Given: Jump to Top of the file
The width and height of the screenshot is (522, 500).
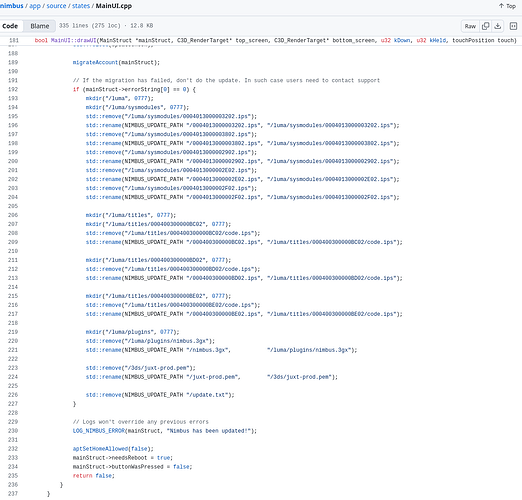Looking at the screenshot, I should click(x=507, y=6).
